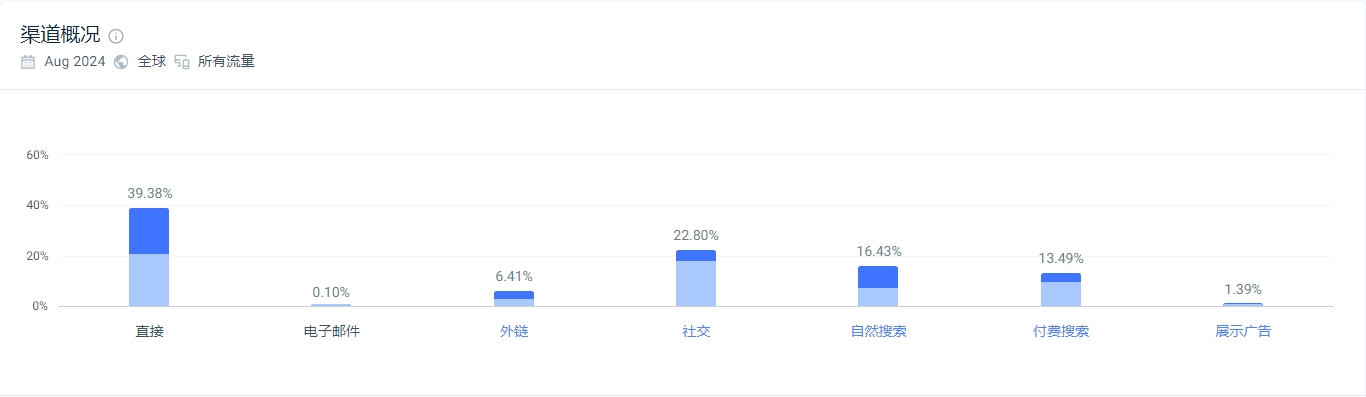Click the 外链 bar in the chart
The width and height of the screenshot is (1366, 397).
click(514, 299)
